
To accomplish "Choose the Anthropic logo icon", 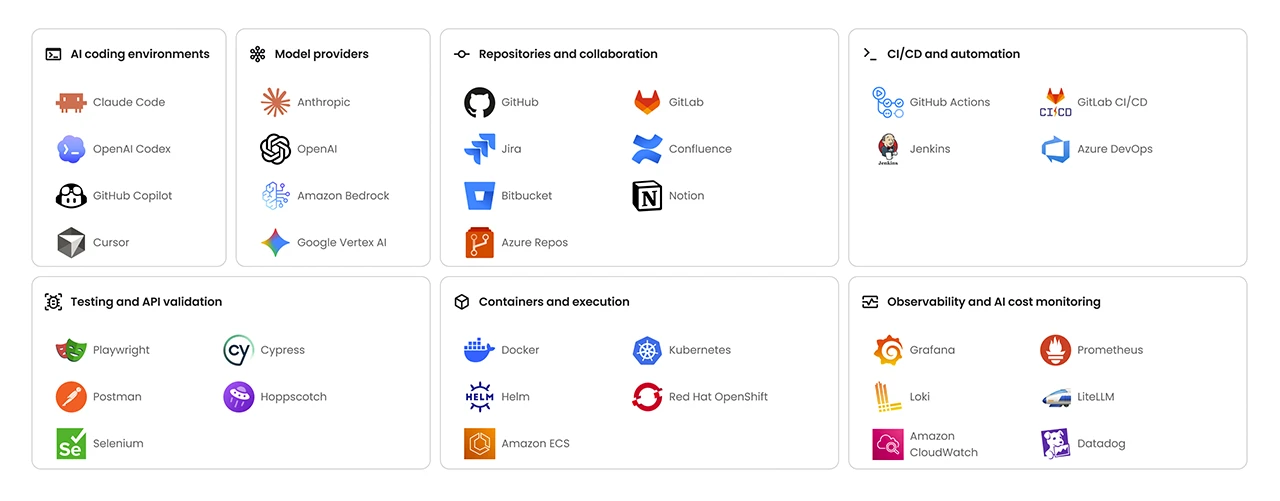I will click(x=275, y=102).
